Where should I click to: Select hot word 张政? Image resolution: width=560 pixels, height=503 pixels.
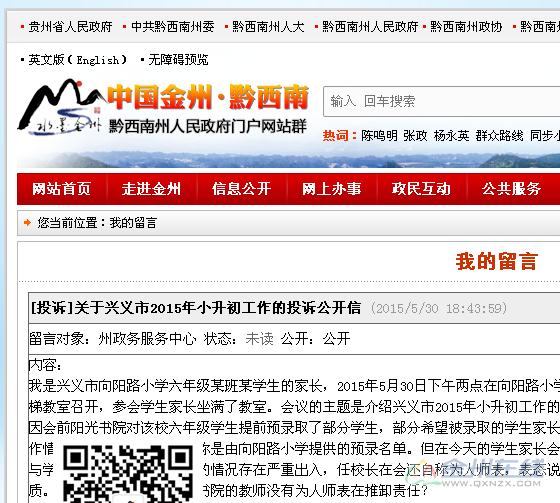coord(415,136)
